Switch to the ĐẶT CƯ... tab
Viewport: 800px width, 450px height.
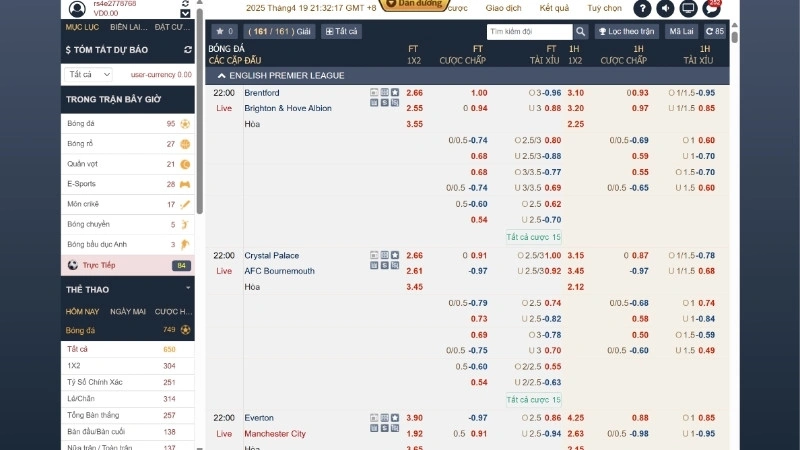(x=172, y=27)
